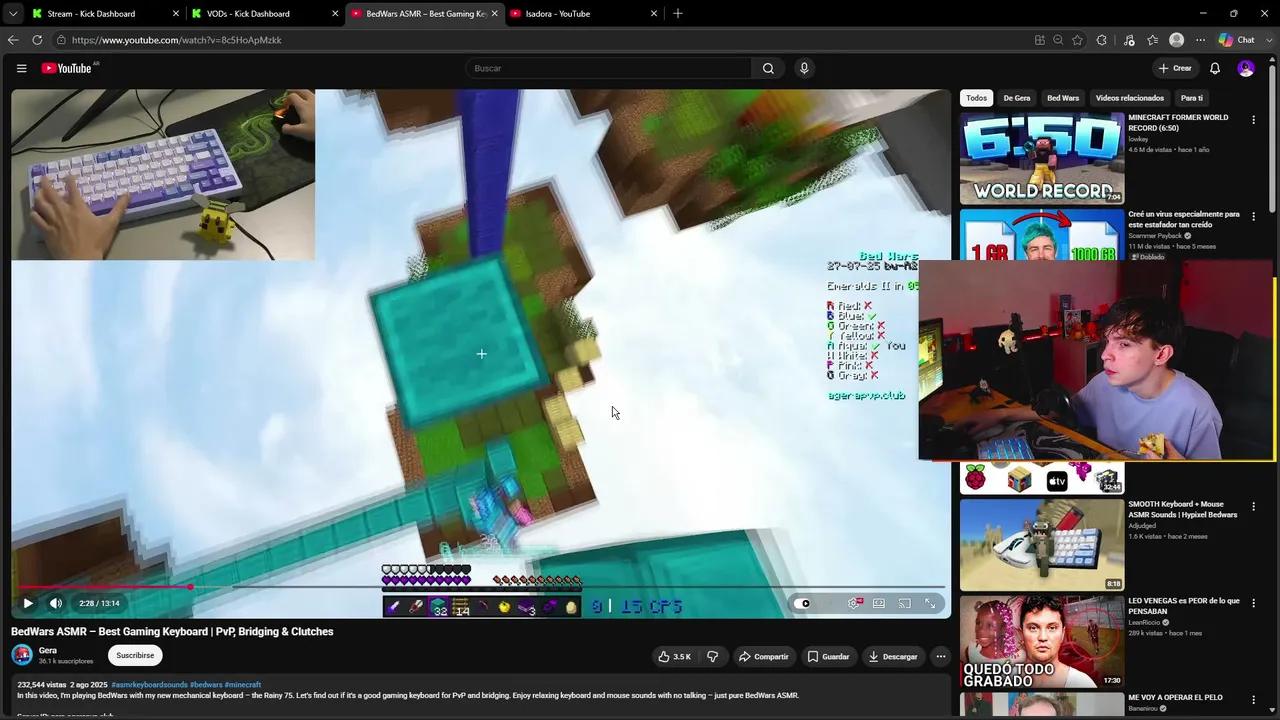Play the paused video

pos(28,603)
